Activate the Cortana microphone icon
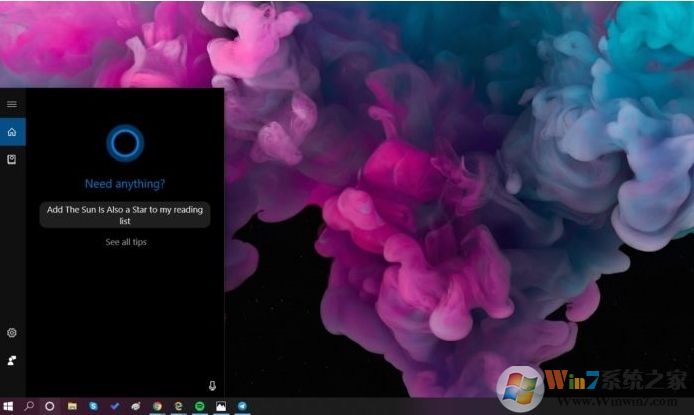The height and width of the screenshot is (415, 694). 212,386
